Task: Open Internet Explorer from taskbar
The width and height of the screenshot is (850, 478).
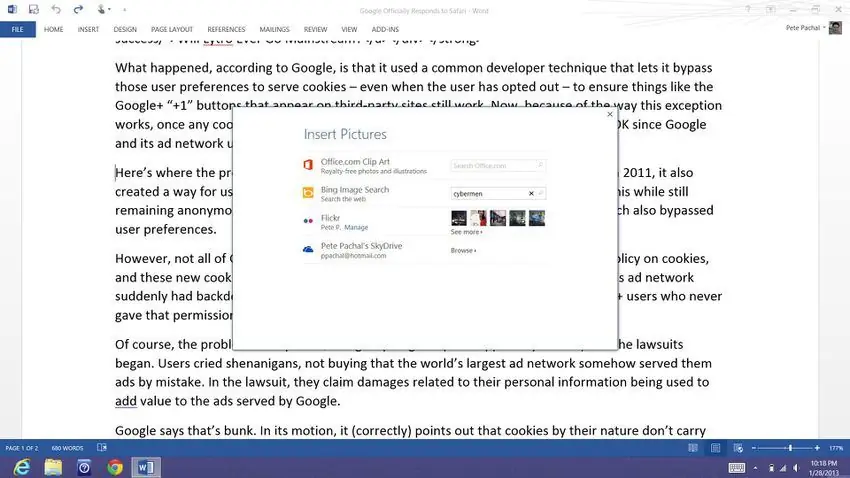Action: pyautogui.click(x=22, y=467)
